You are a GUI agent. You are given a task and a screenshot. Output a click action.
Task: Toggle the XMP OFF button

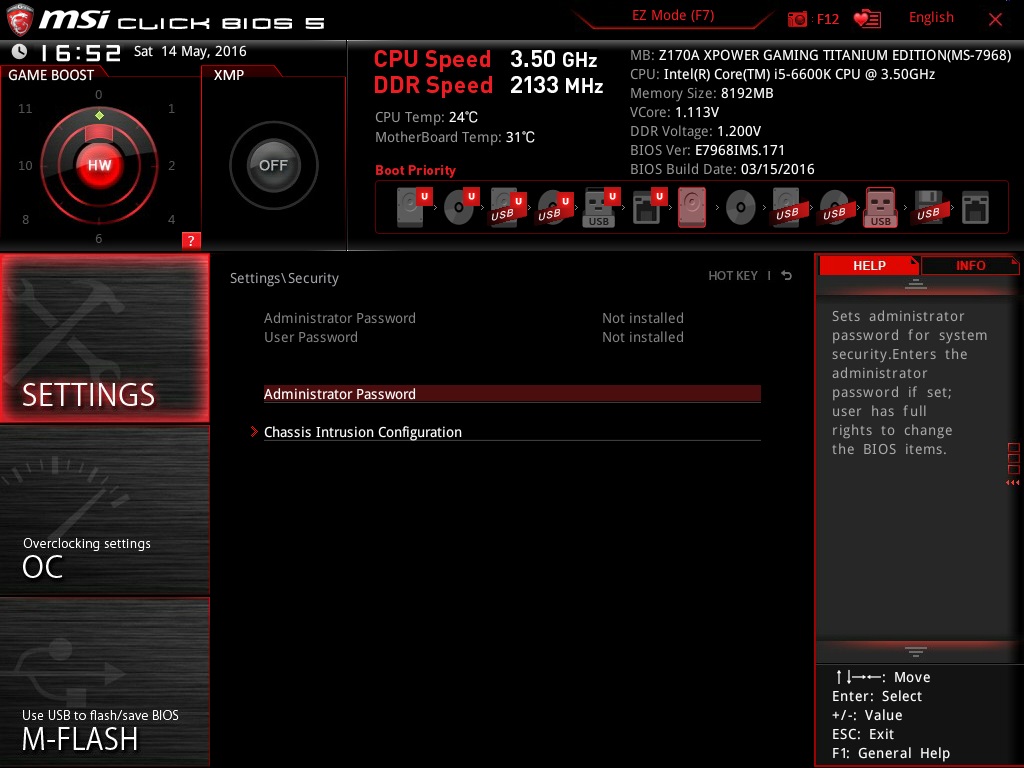pyautogui.click(x=273, y=165)
